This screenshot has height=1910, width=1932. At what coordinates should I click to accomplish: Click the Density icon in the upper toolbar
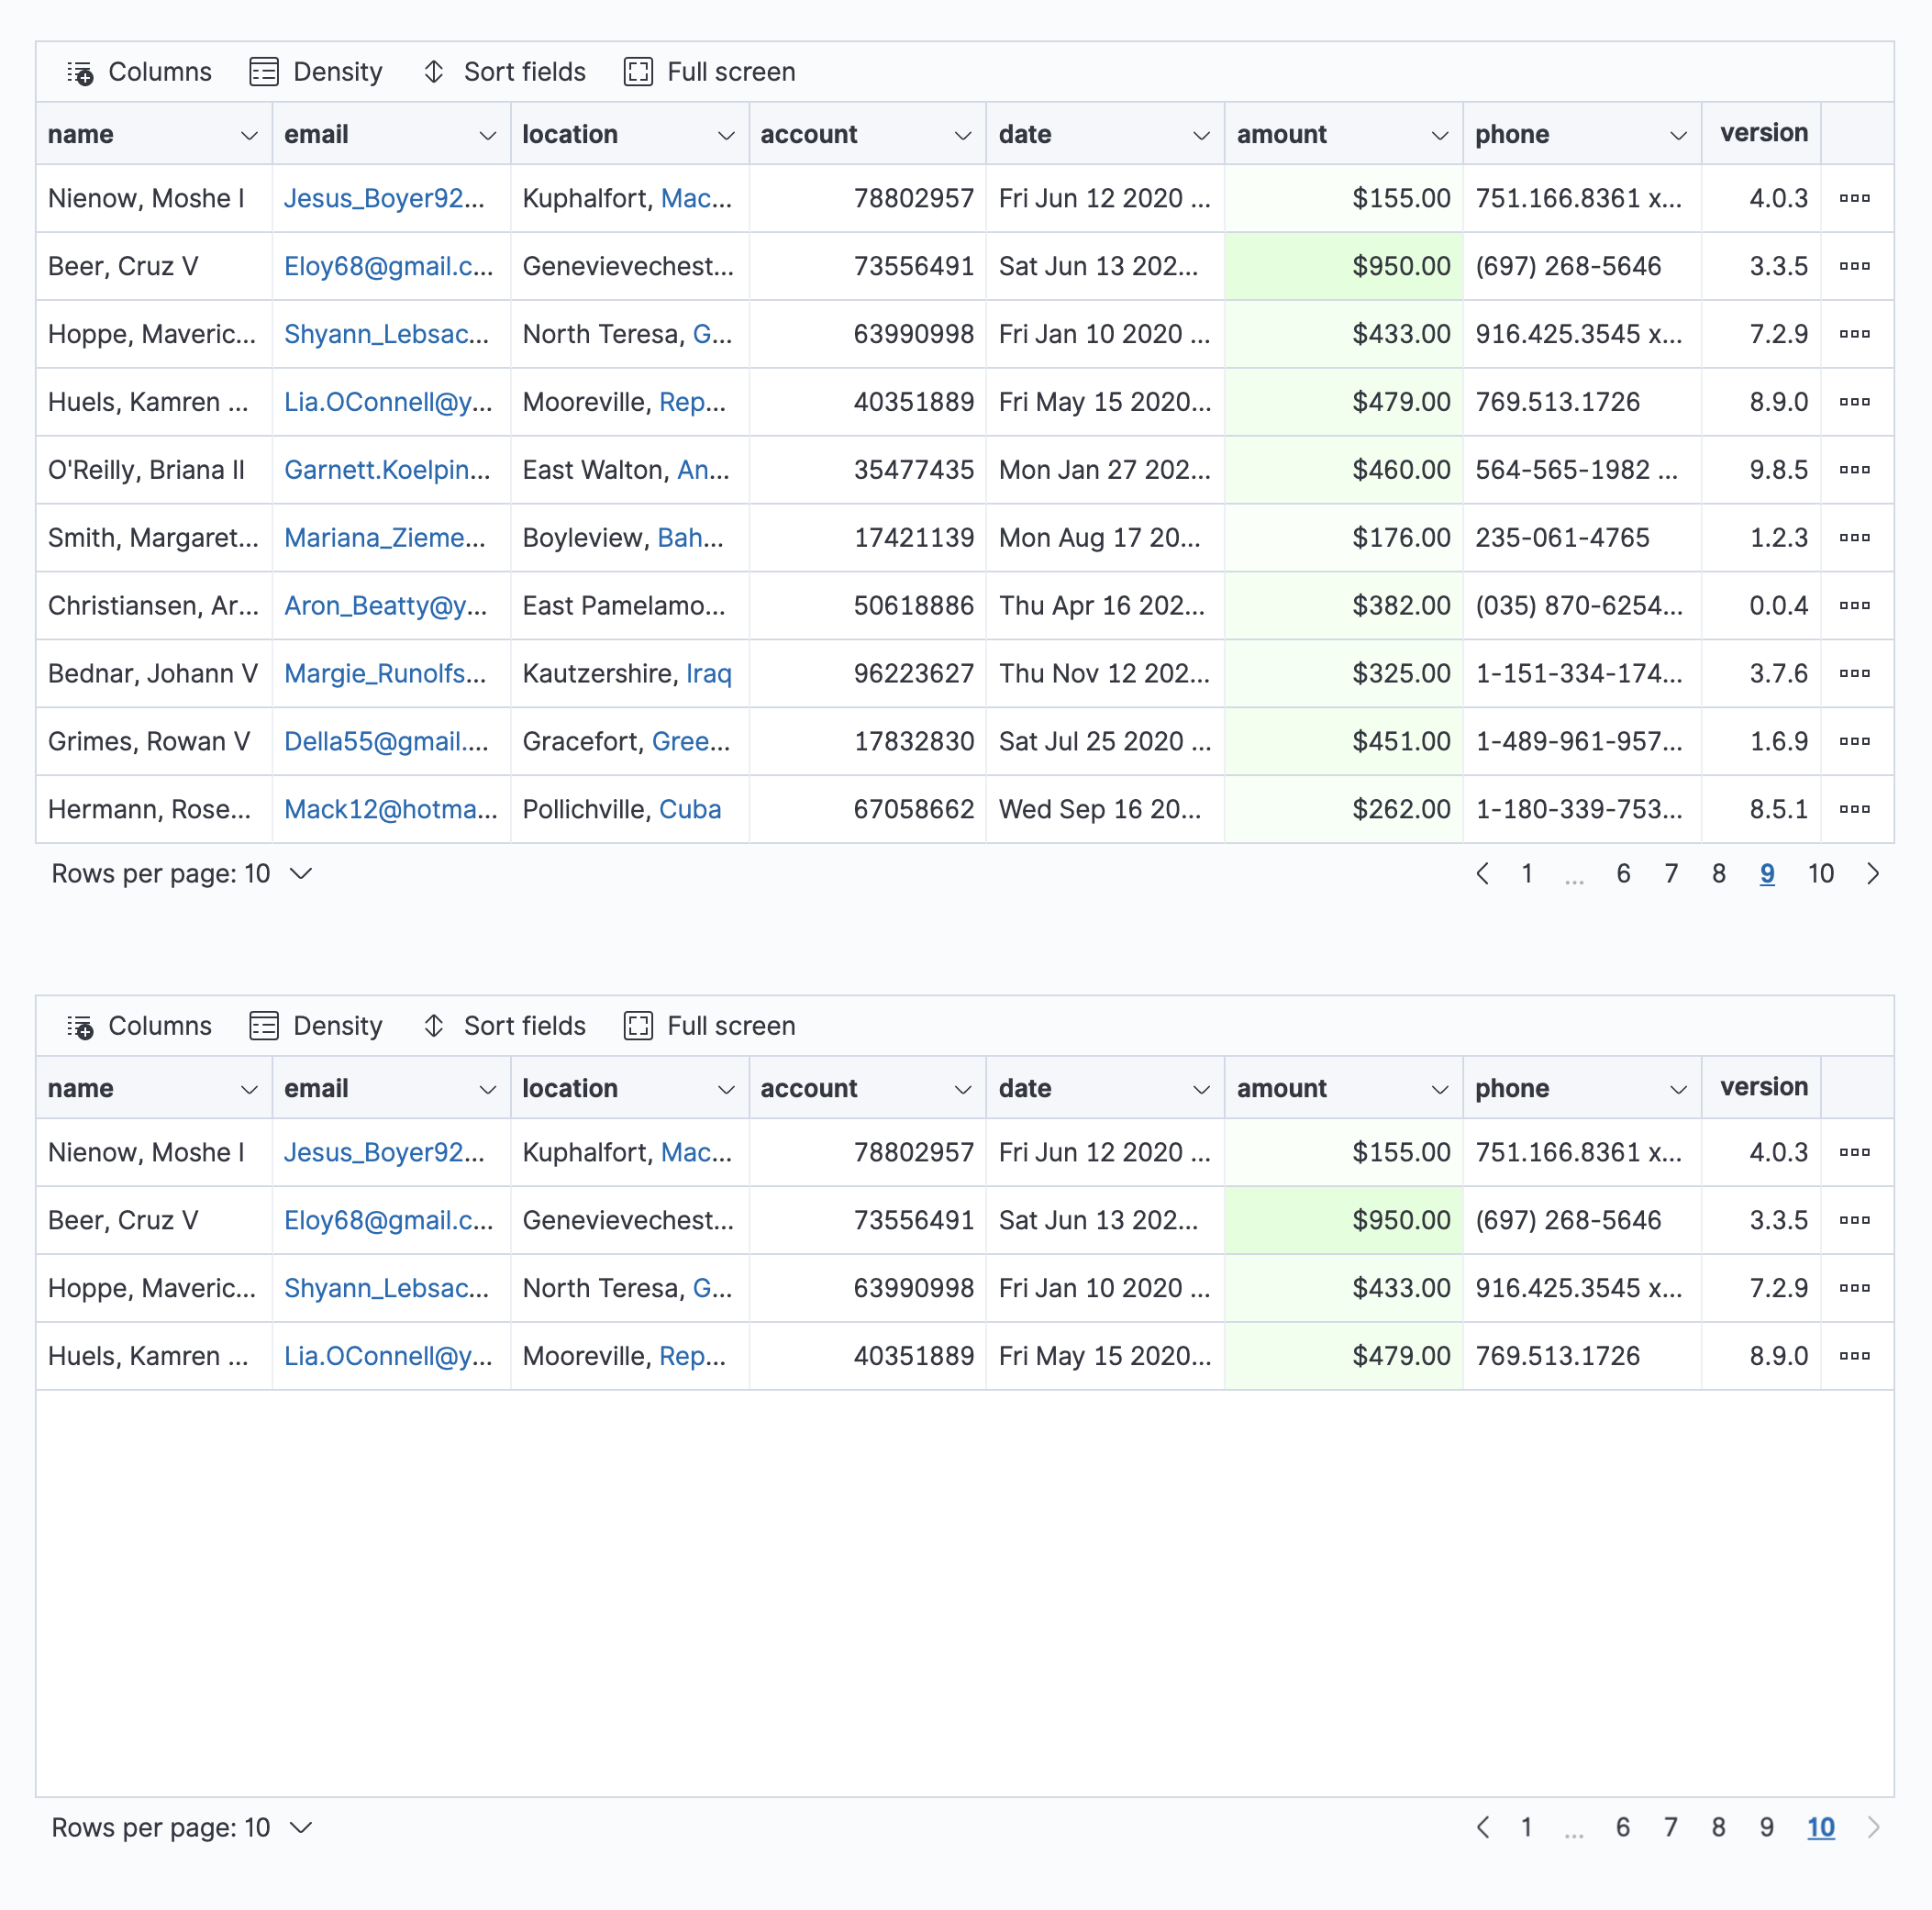262,71
